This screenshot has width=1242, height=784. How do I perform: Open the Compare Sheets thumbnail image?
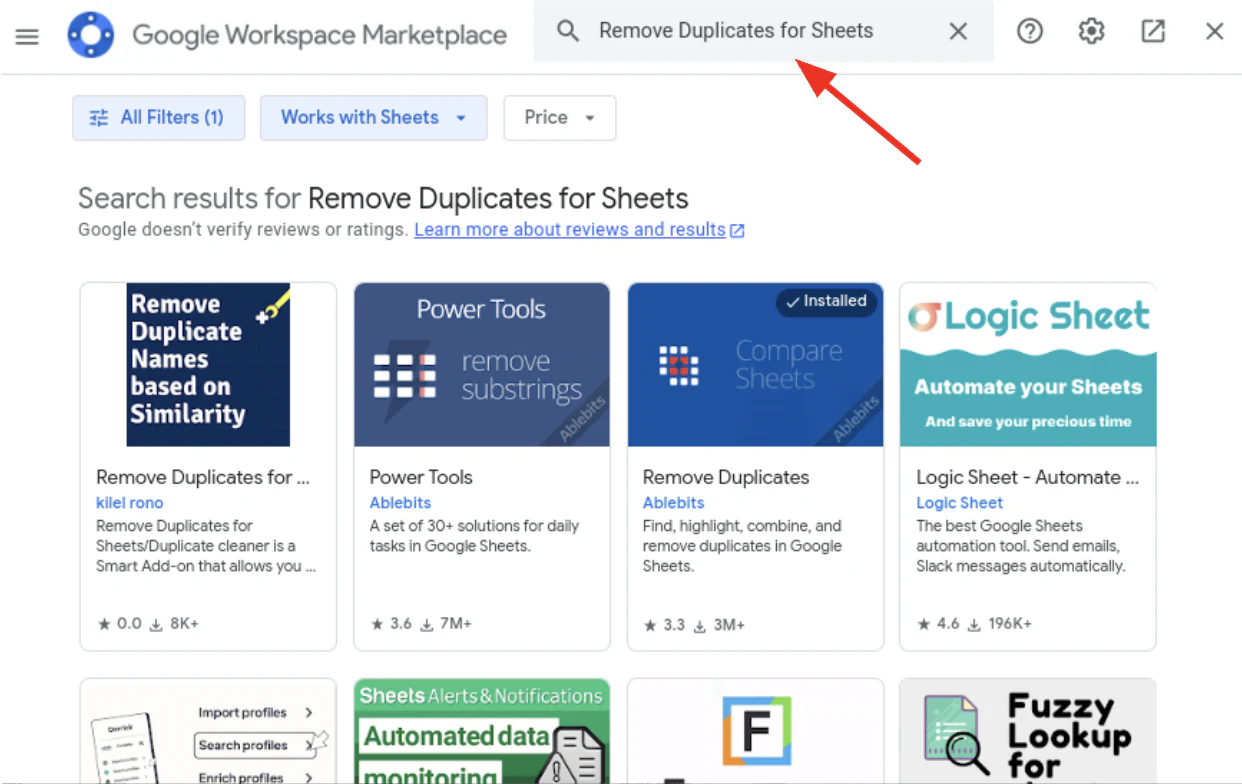click(755, 364)
